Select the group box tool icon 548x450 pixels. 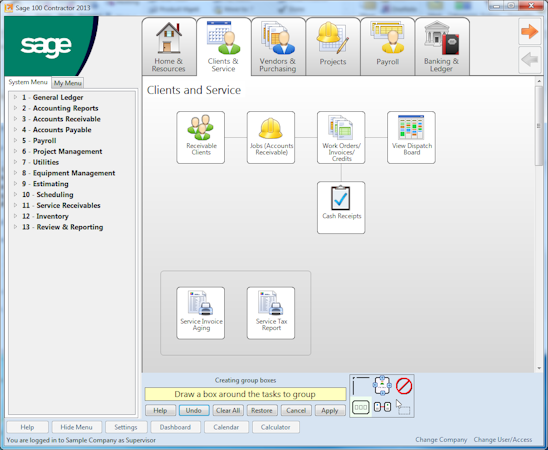(361, 407)
